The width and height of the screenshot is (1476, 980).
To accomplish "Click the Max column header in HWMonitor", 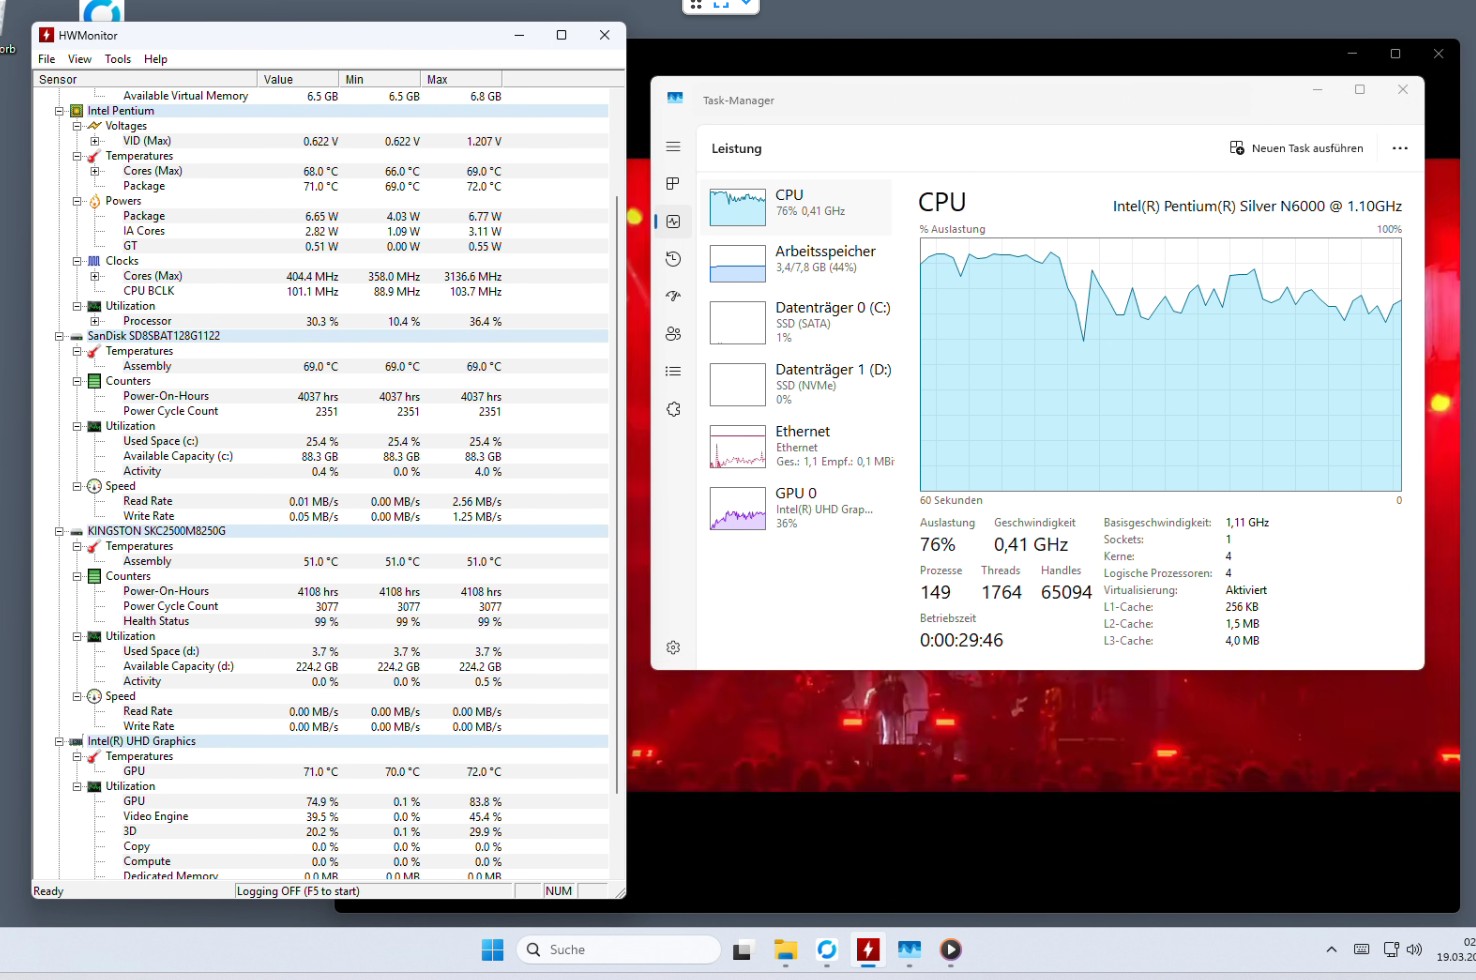I will [x=461, y=79].
